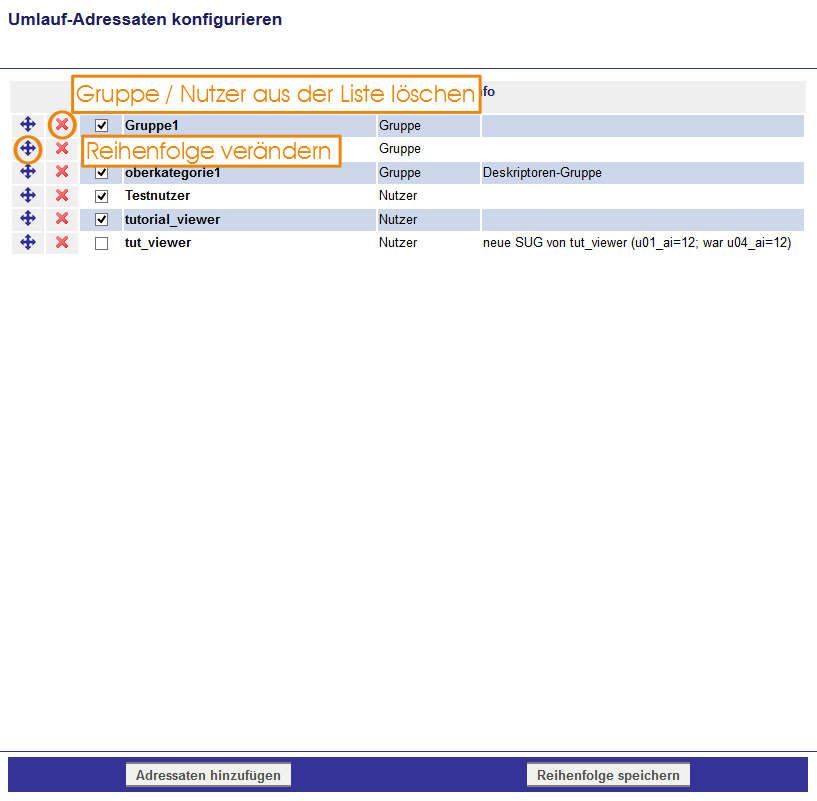Image resolution: width=817 pixels, height=801 pixels.
Task: Uncheck the Testnutzer checkbox
Action: pos(102,196)
